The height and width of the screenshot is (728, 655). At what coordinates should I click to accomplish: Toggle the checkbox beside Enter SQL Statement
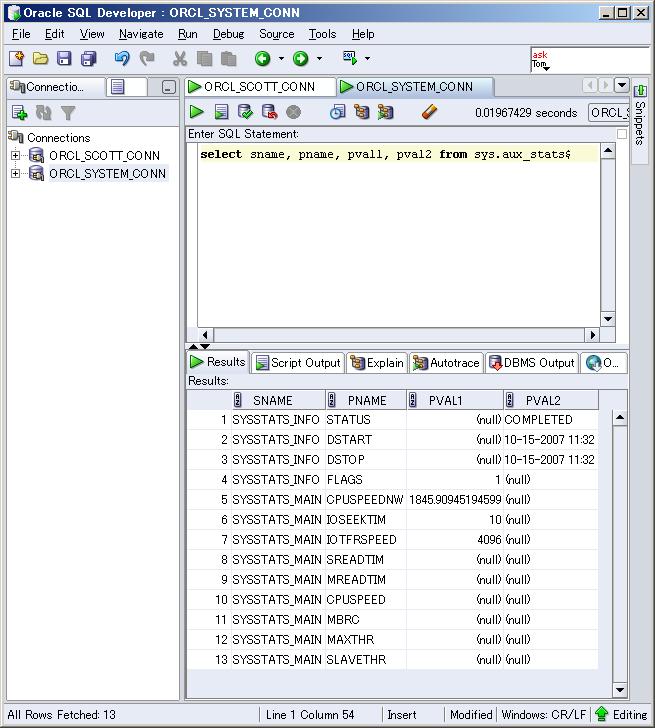(x=622, y=134)
